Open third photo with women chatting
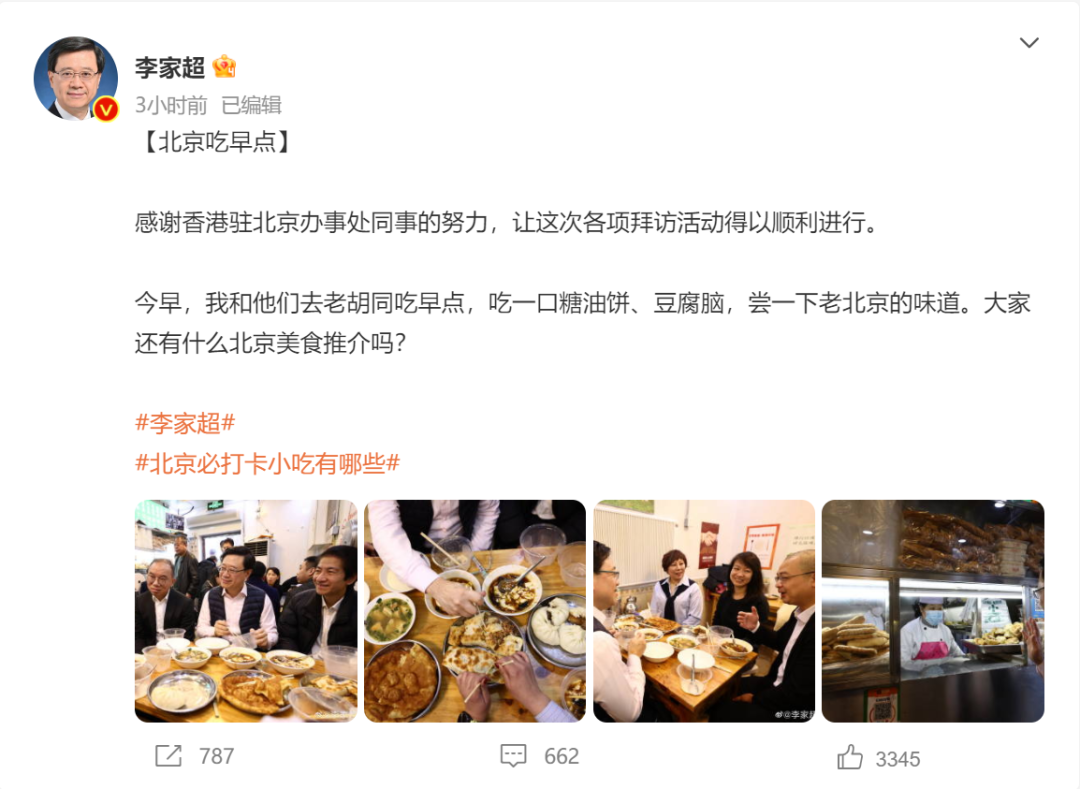 704,611
